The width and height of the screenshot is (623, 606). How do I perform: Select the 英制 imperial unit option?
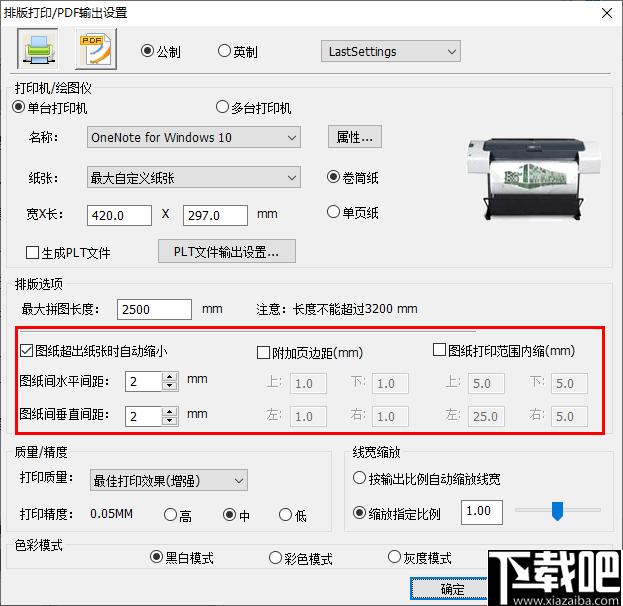point(225,51)
